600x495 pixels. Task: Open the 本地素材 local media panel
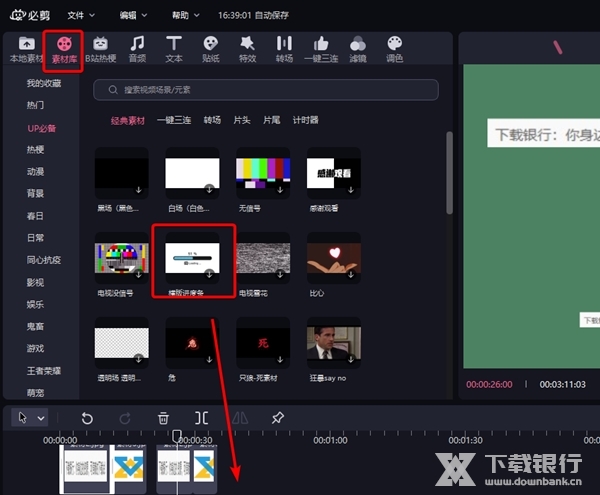26,50
